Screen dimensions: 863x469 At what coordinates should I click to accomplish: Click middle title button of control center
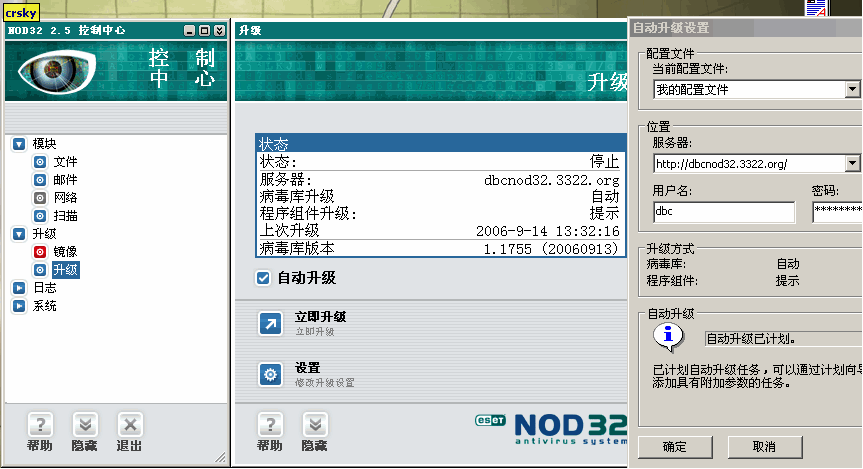pyautogui.click(x=204, y=31)
